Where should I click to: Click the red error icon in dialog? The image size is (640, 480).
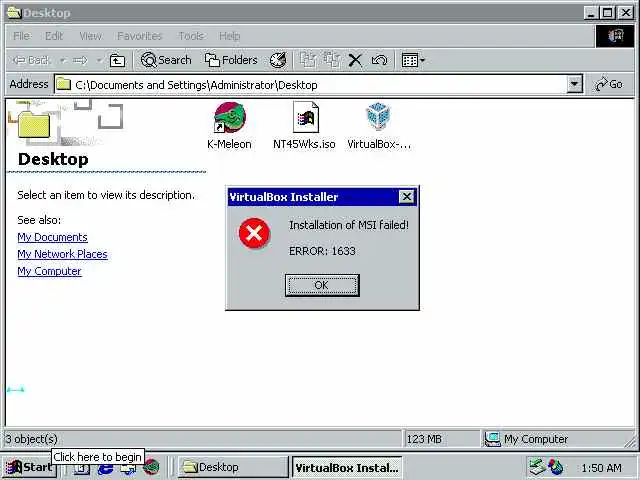(254, 233)
